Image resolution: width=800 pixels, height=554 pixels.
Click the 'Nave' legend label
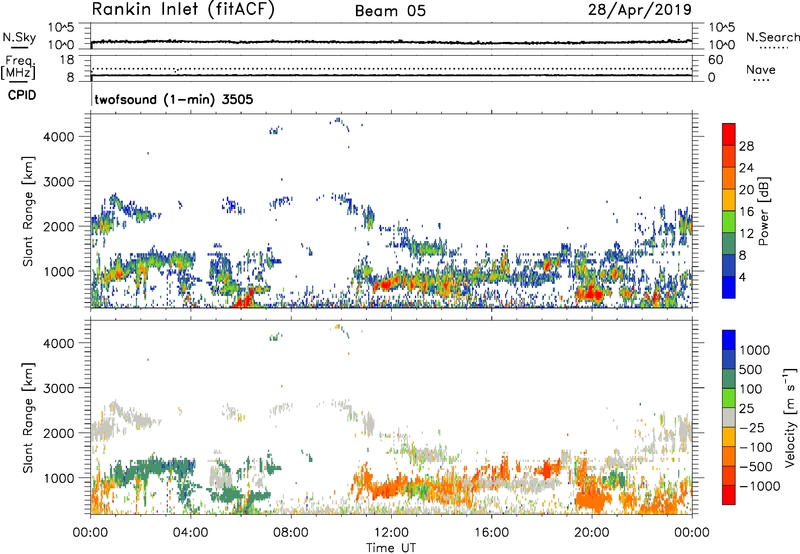click(x=761, y=70)
